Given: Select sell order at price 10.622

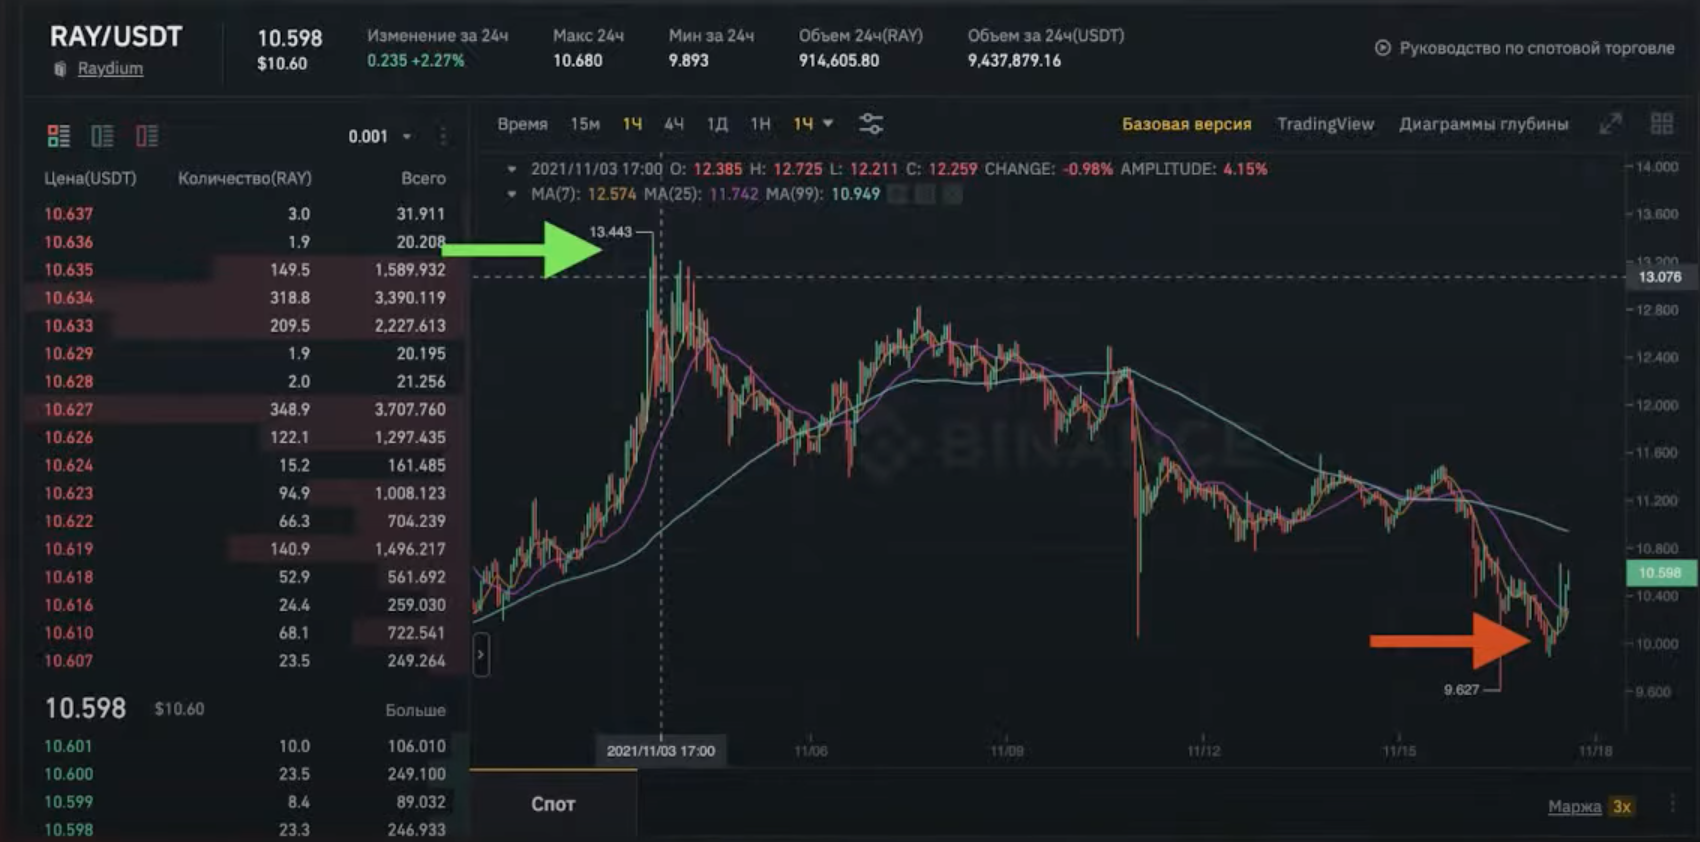Looking at the screenshot, I should click(245, 522).
